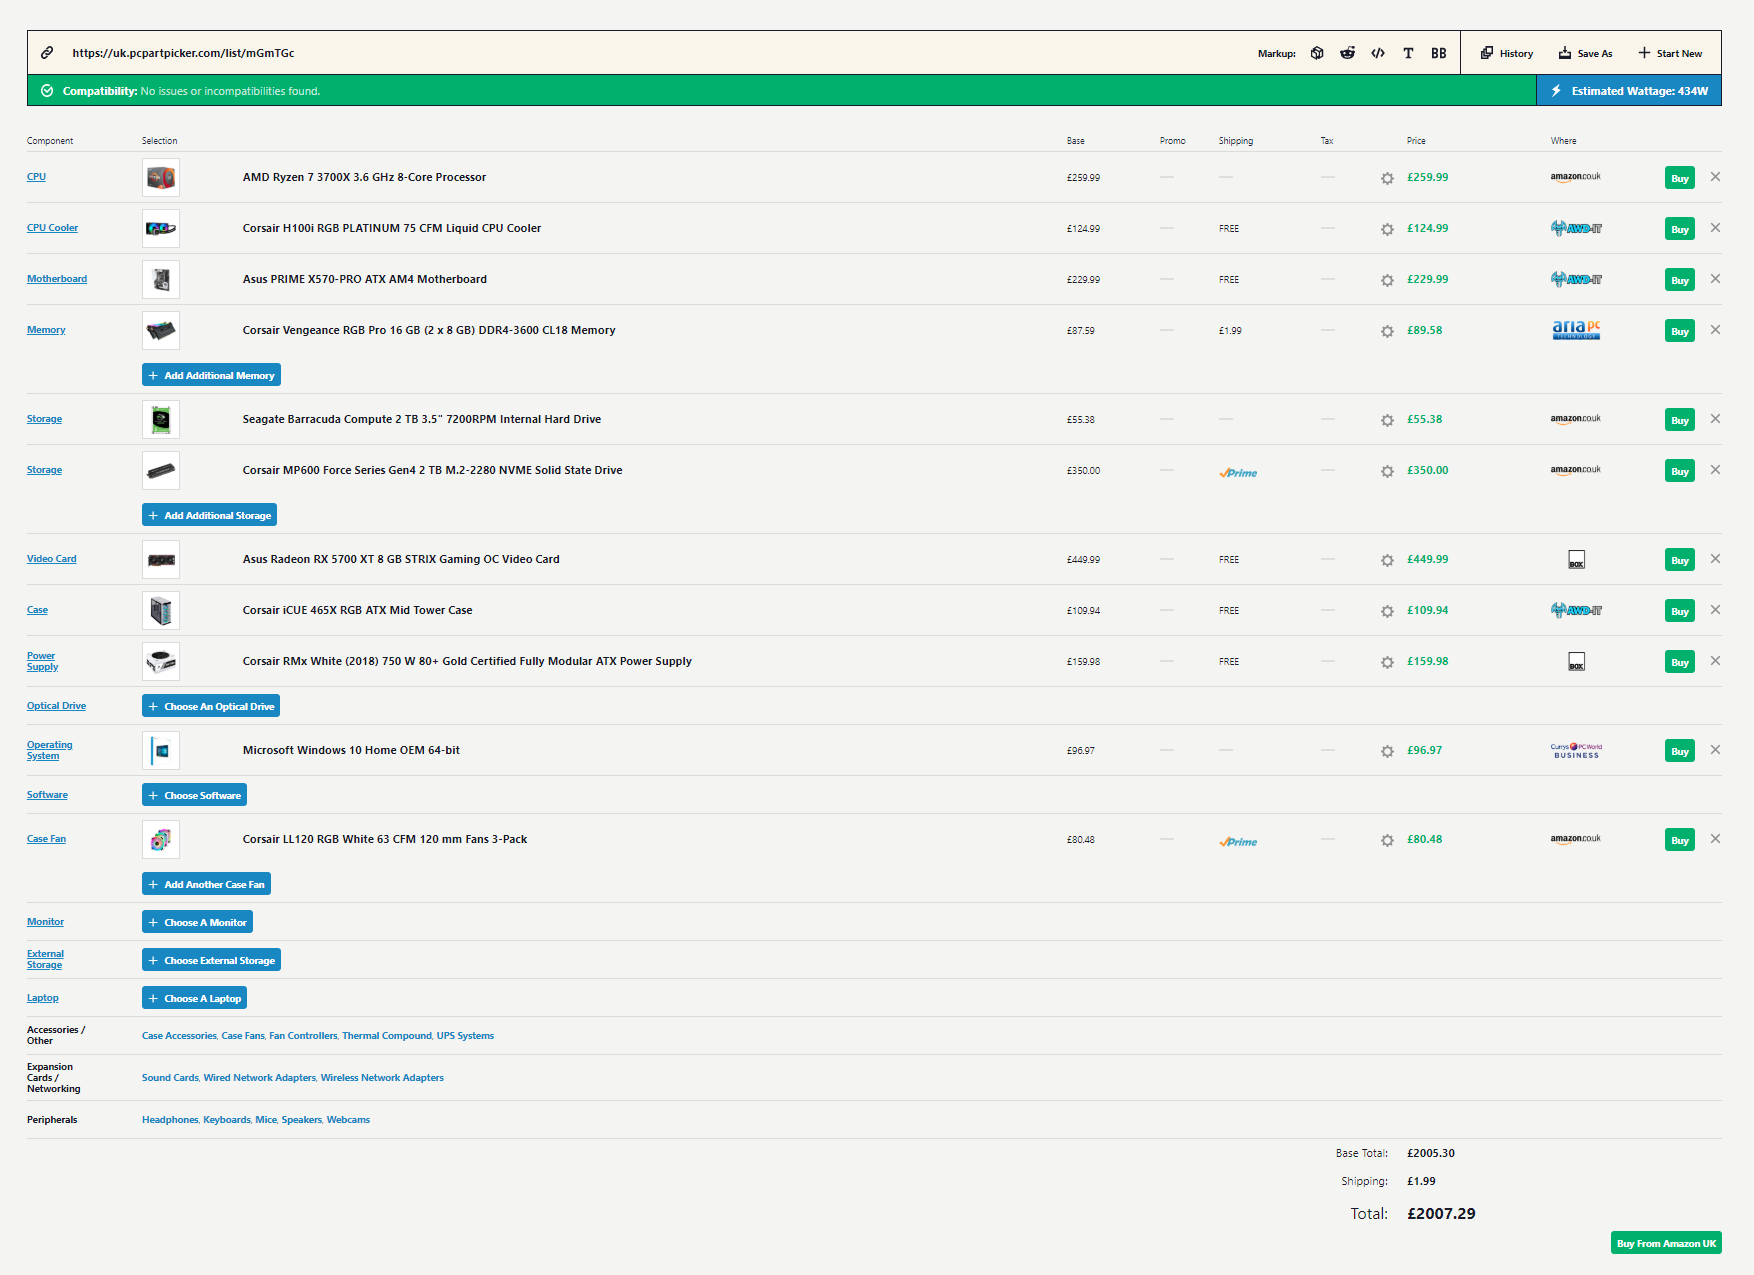Click Buy From Amazon UK button

pos(1666,1243)
